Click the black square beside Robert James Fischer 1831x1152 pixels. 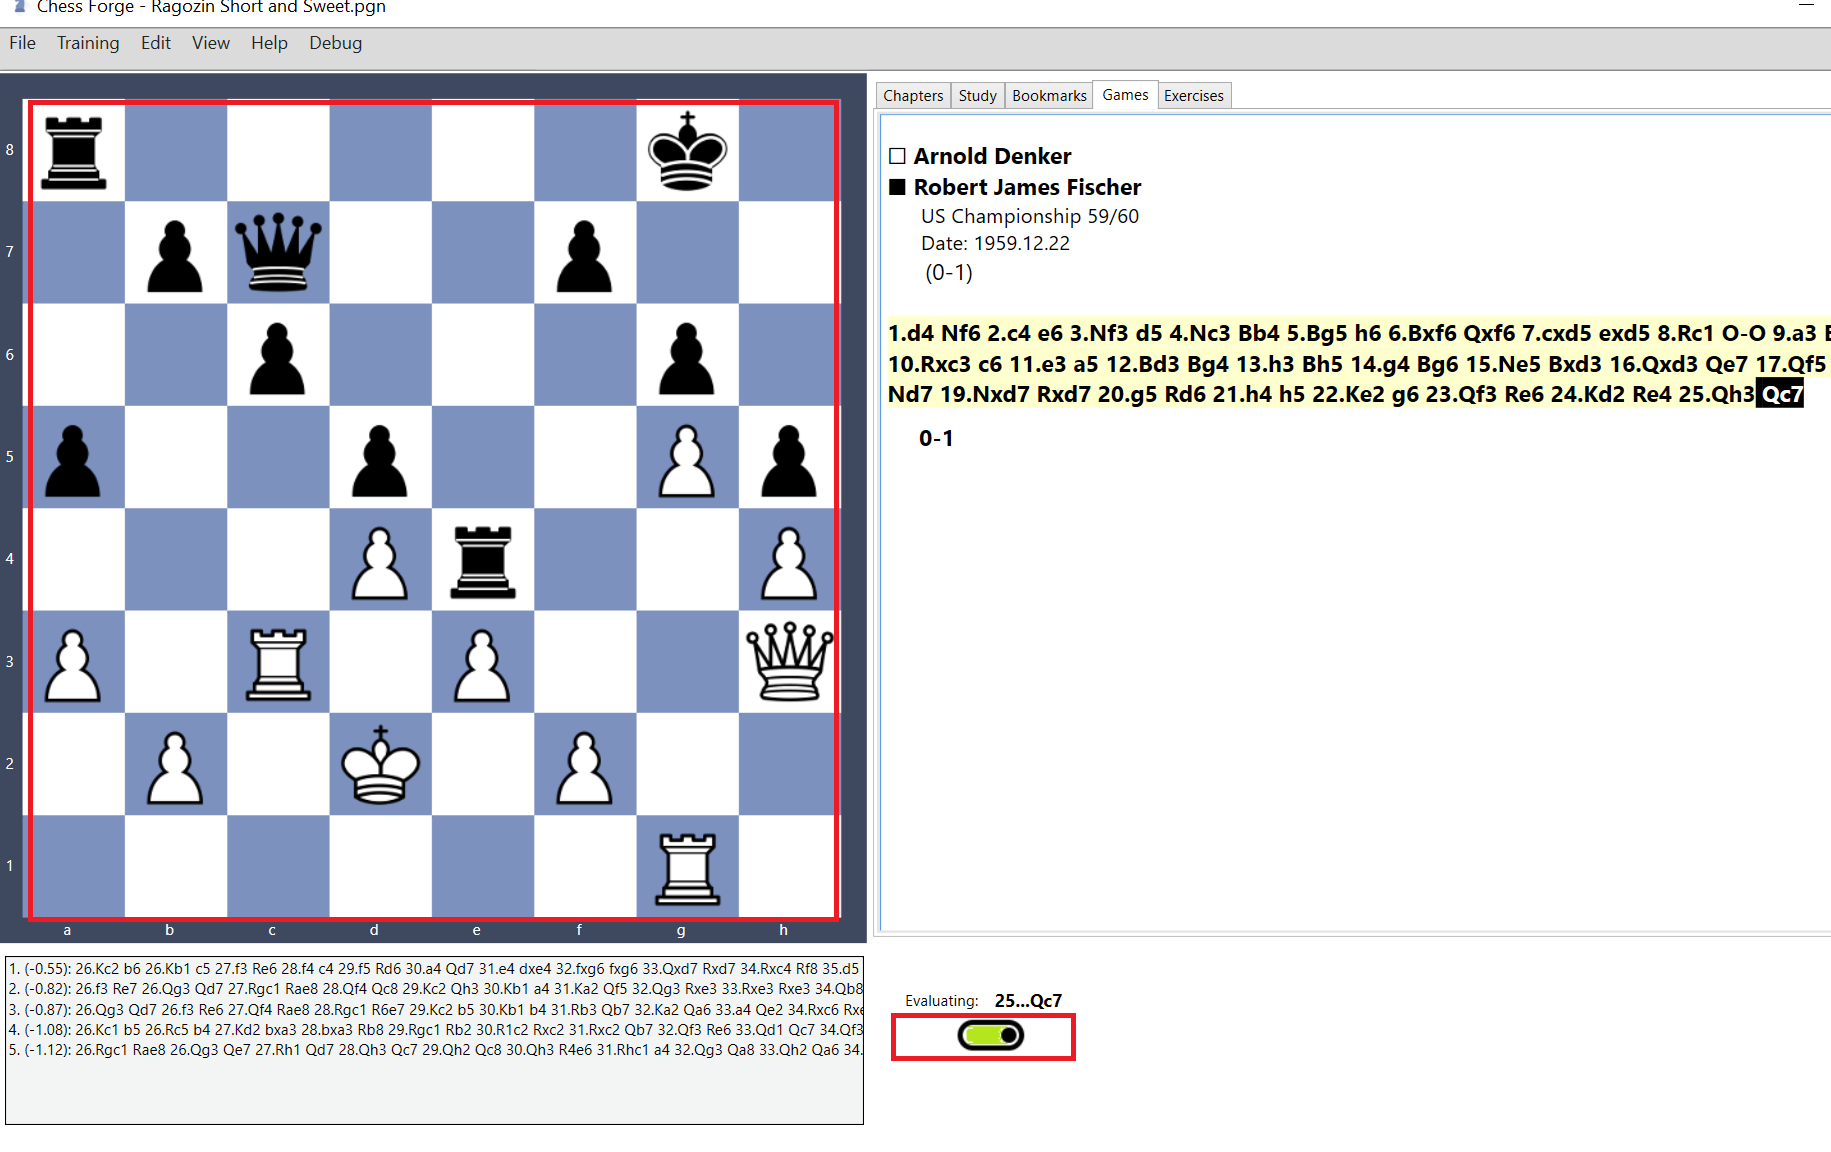click(897, 187)
